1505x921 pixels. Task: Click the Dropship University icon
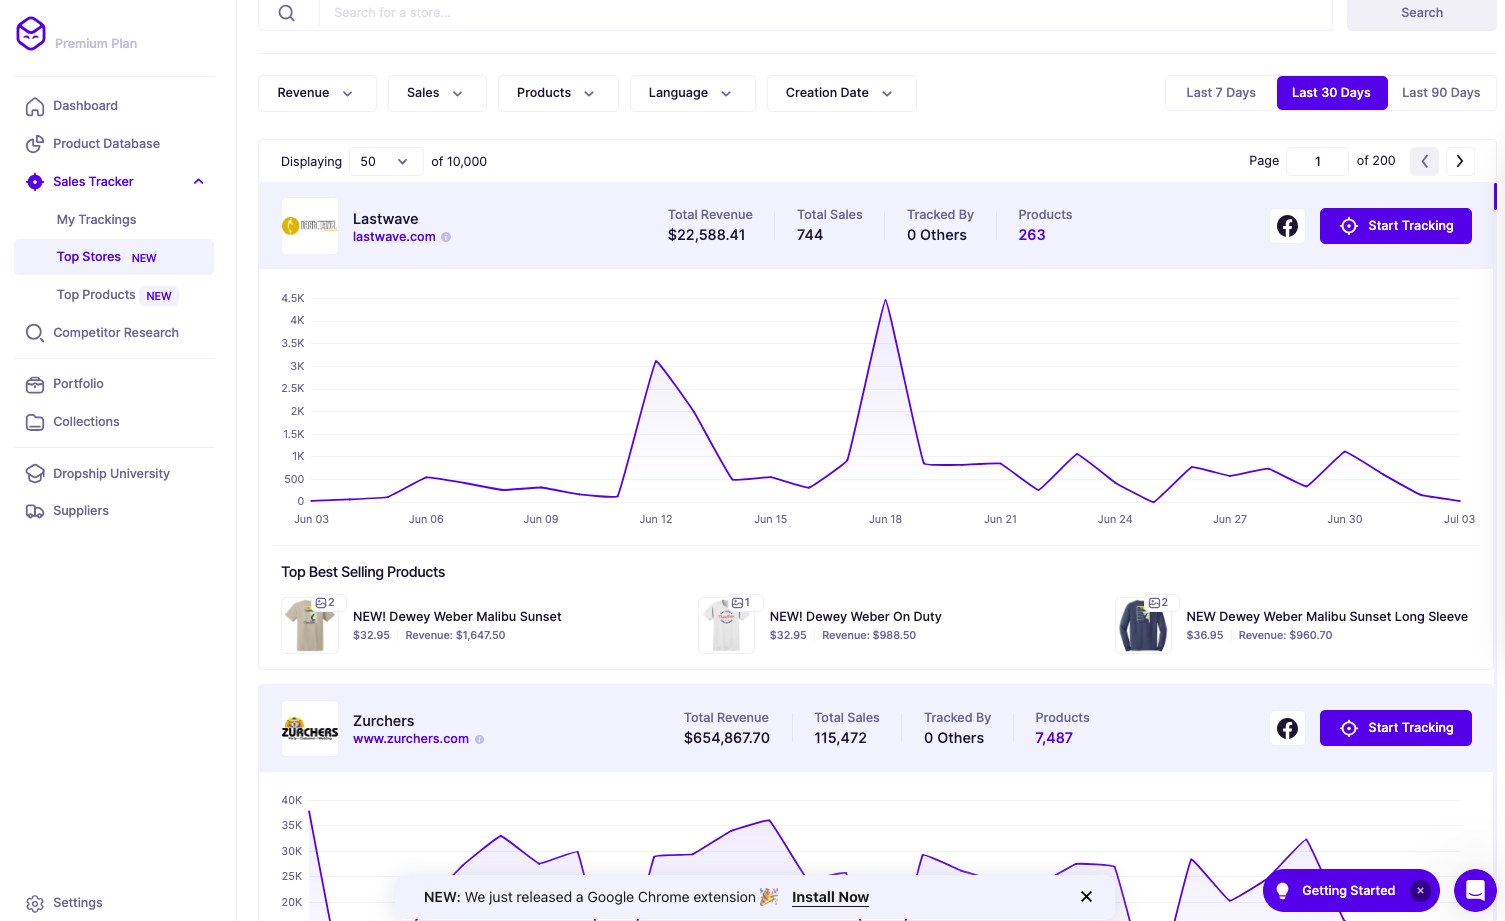tap(35, 473)
